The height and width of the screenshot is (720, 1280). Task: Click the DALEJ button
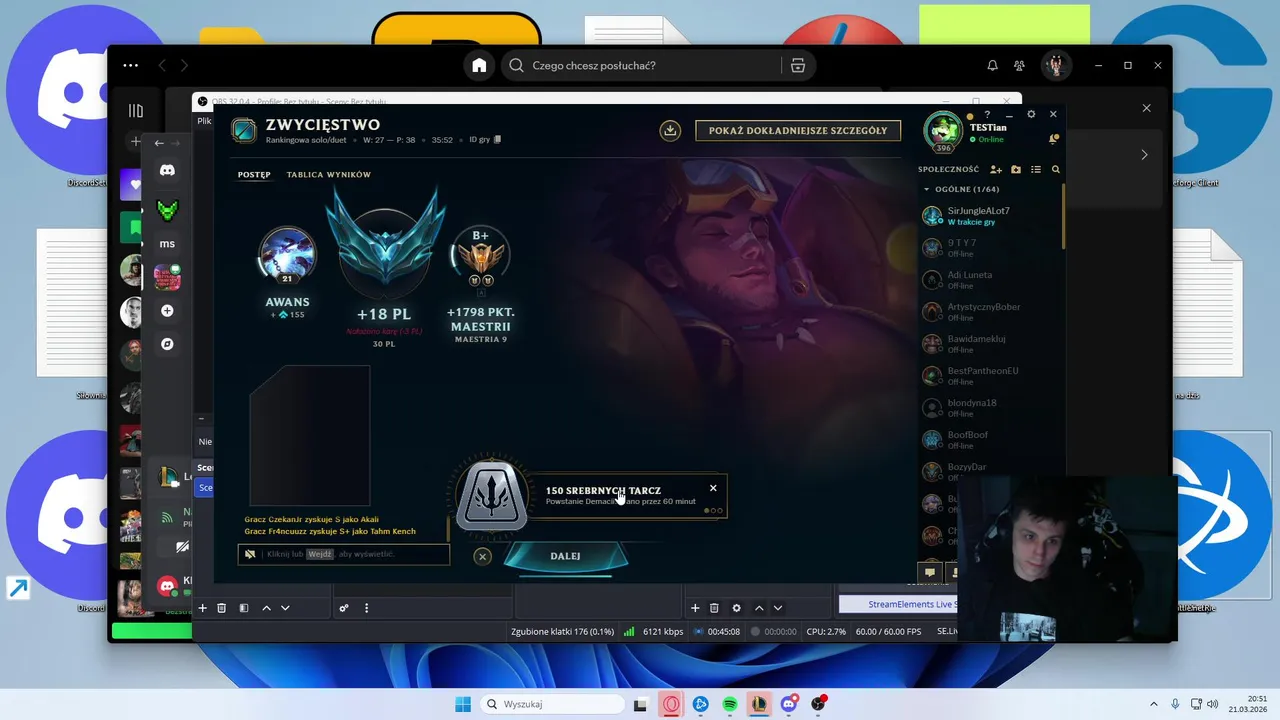(x=565, y=557)
